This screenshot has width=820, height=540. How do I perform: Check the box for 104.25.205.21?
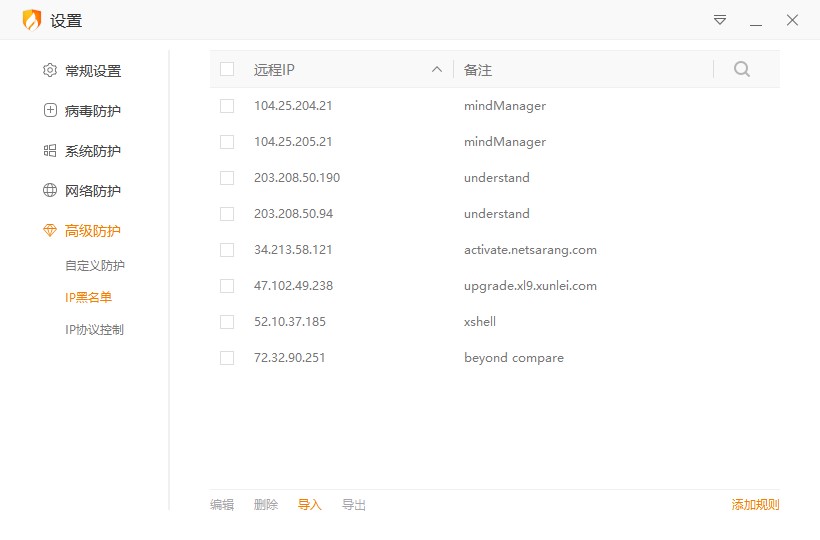227,142
